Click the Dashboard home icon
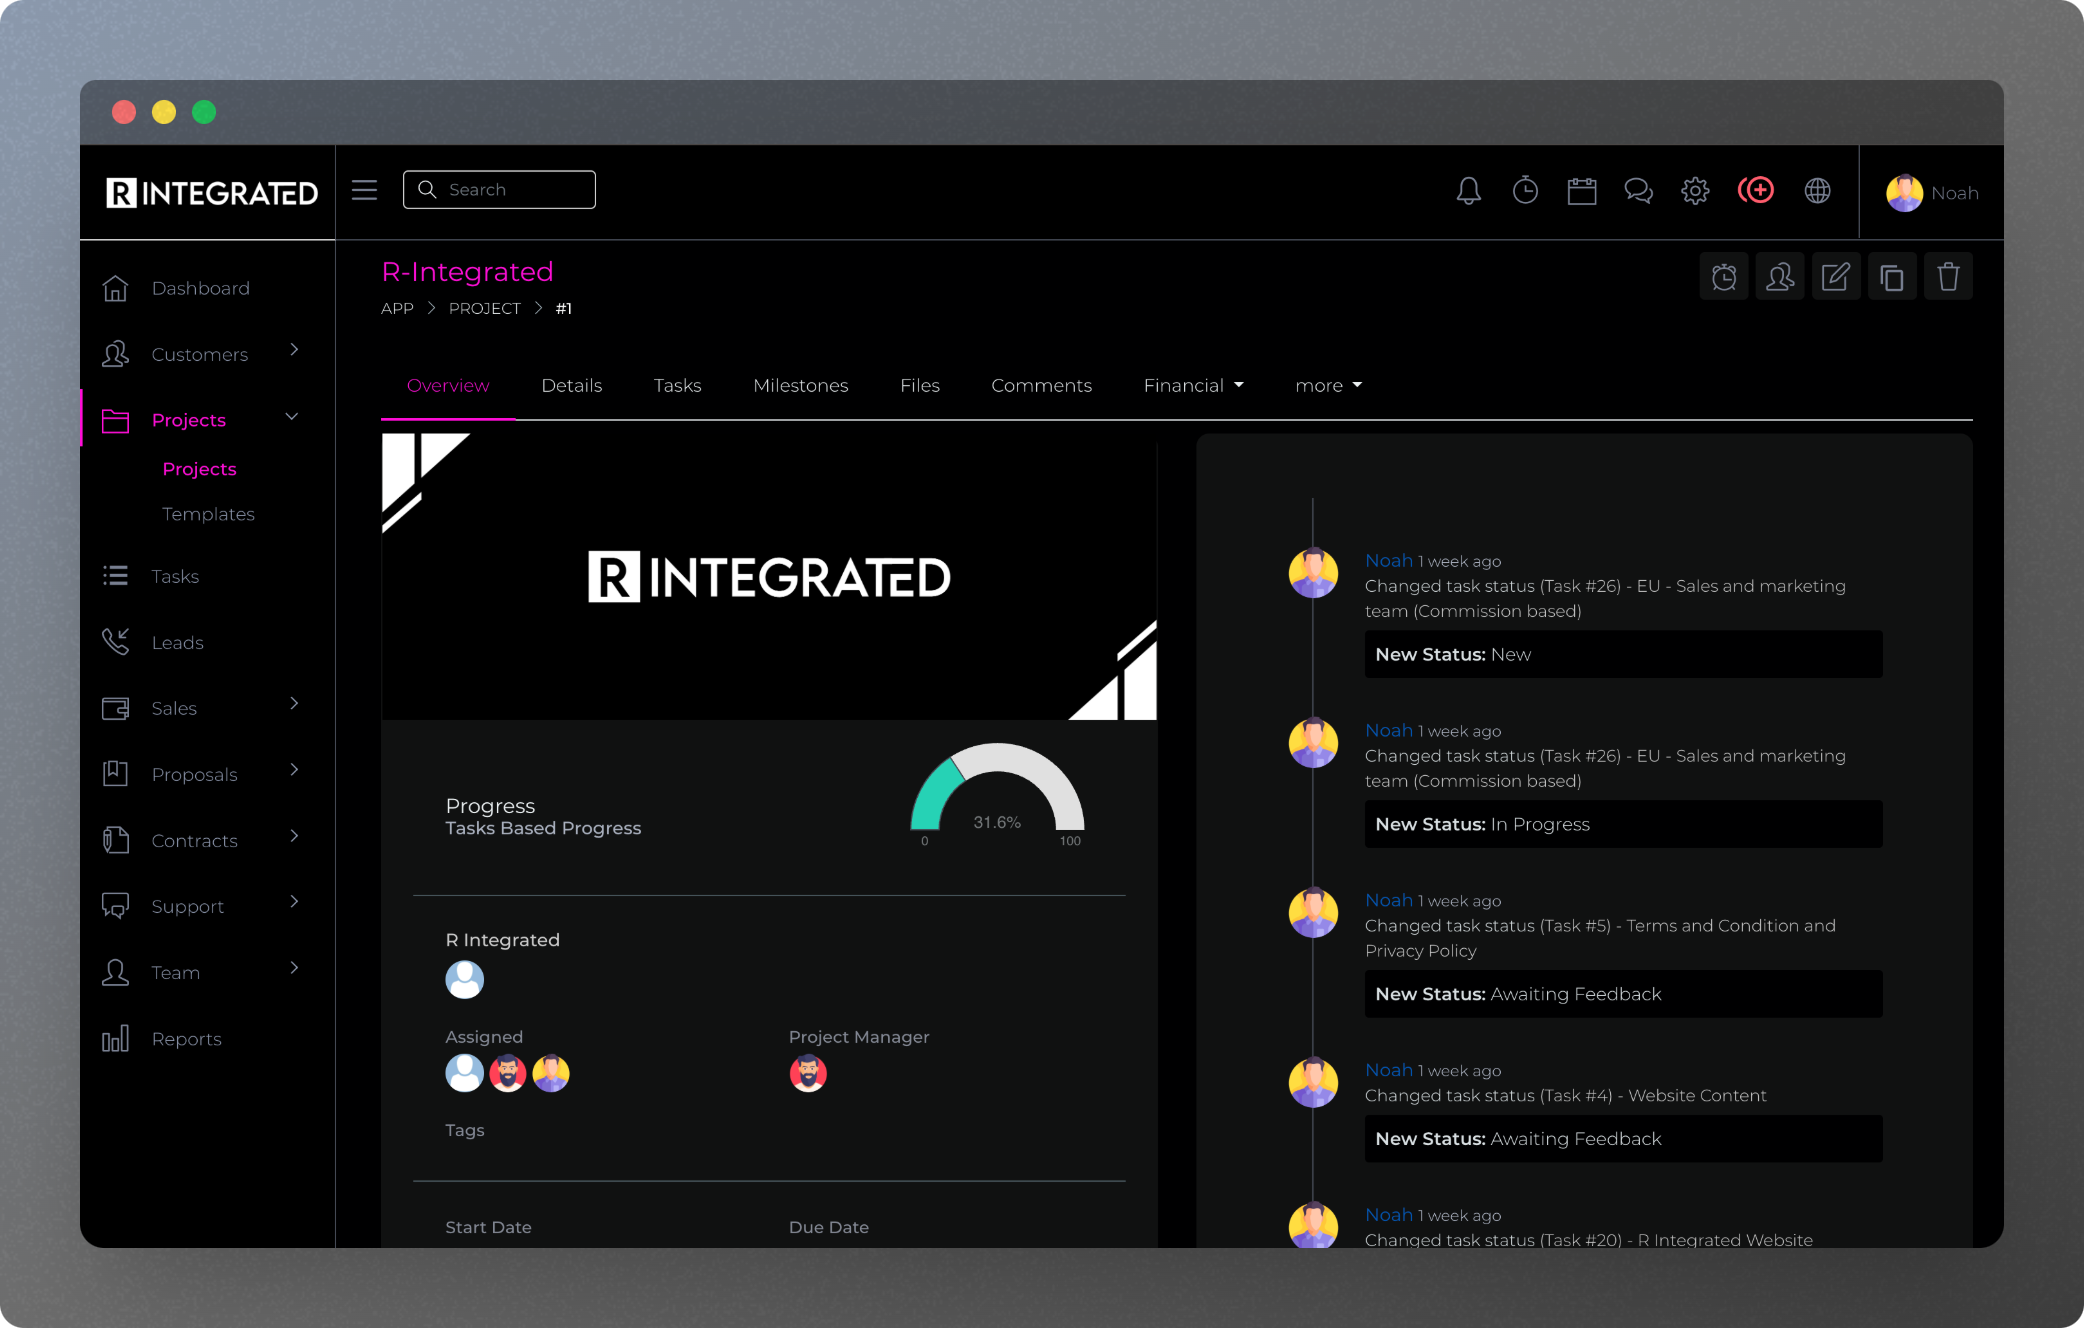Viewport: 2084px width, 1328px height. 115,288
